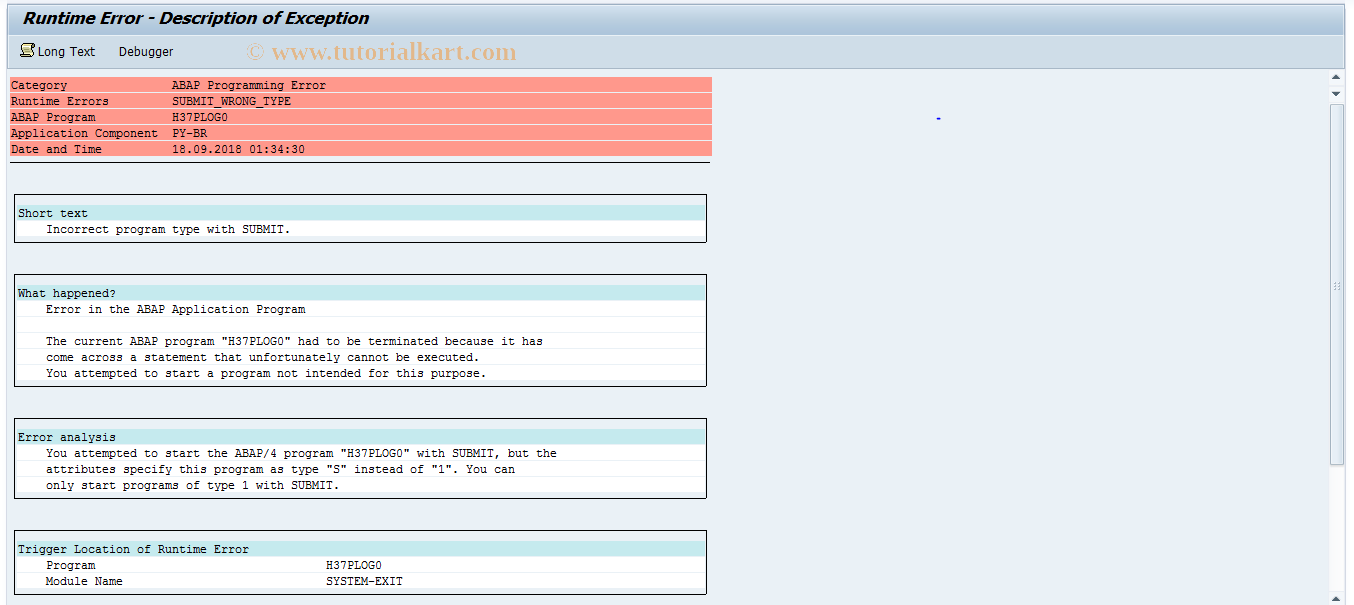
Task: Click 'Trigger Location of Runtime Error' heading
Action: pos(134,549)
